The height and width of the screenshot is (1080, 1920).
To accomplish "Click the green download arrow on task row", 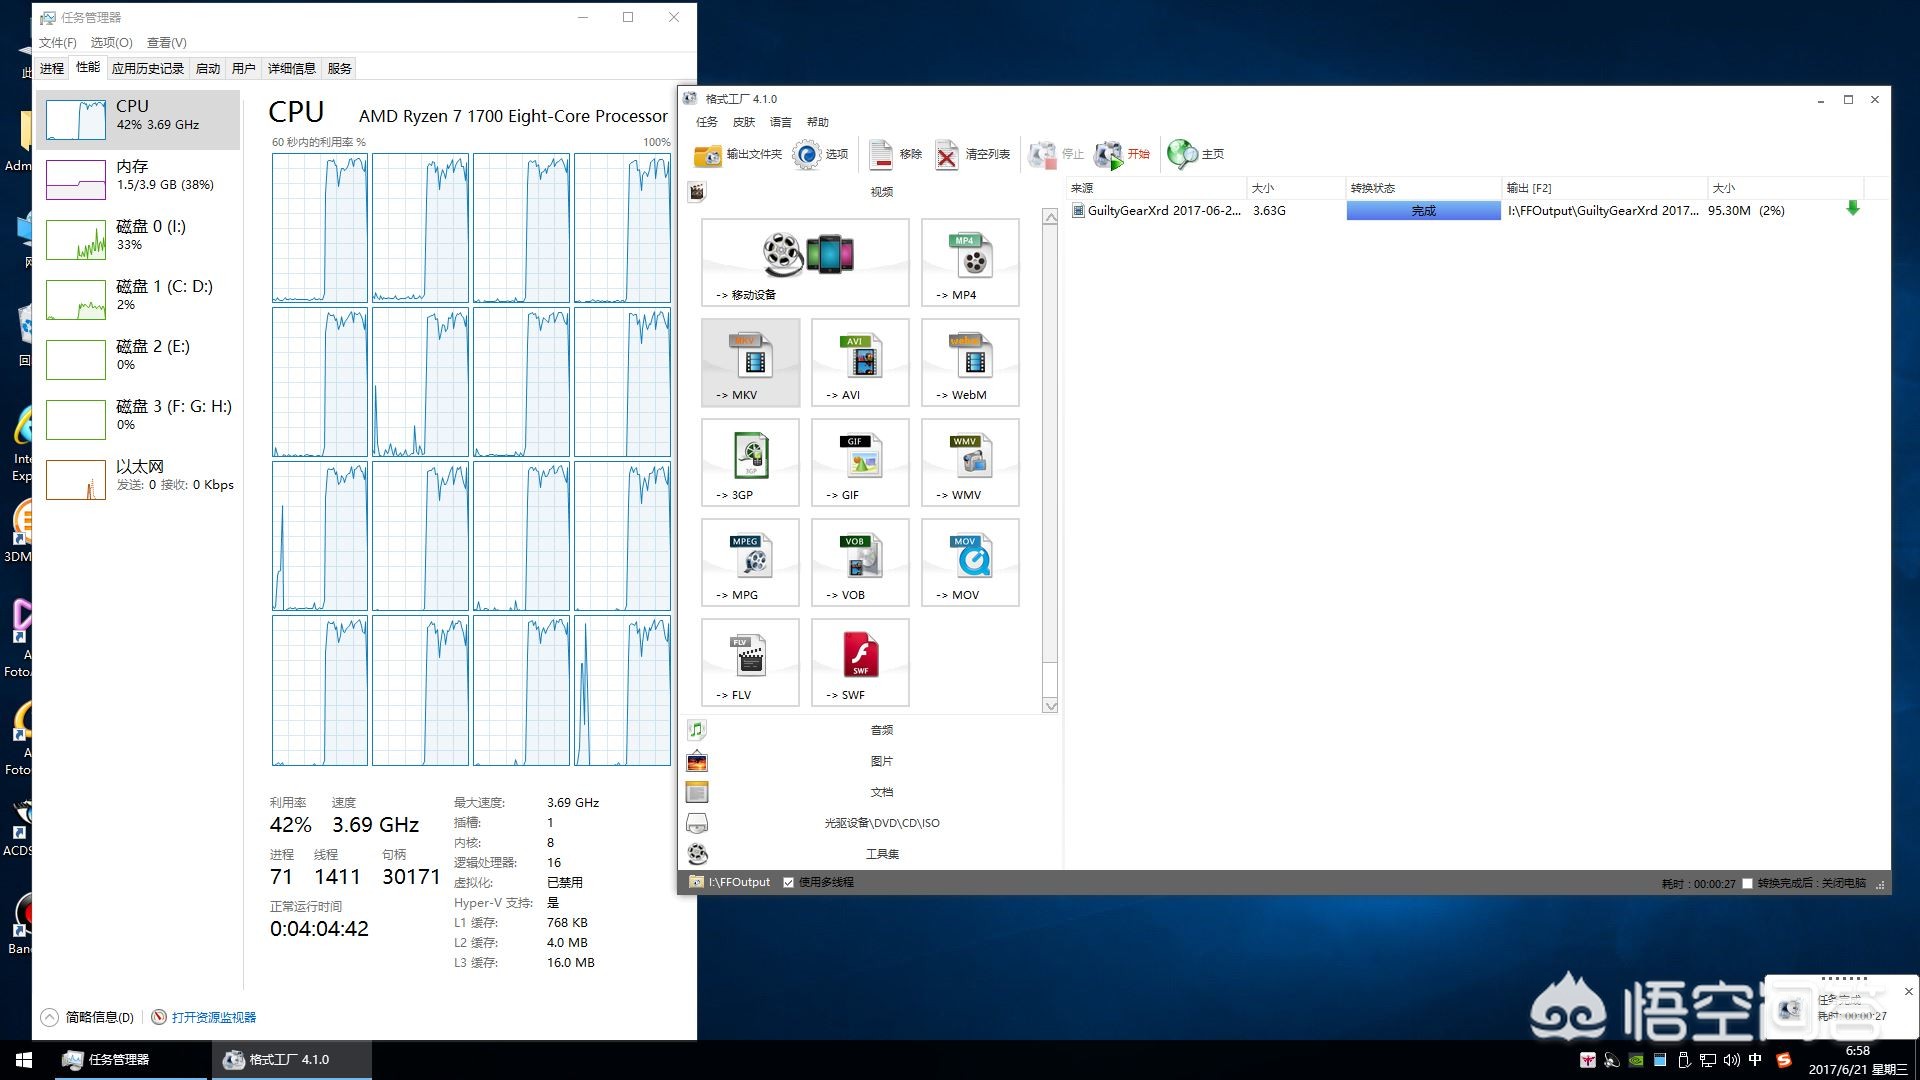I will pyautogui.click(x=1852, y=208).
